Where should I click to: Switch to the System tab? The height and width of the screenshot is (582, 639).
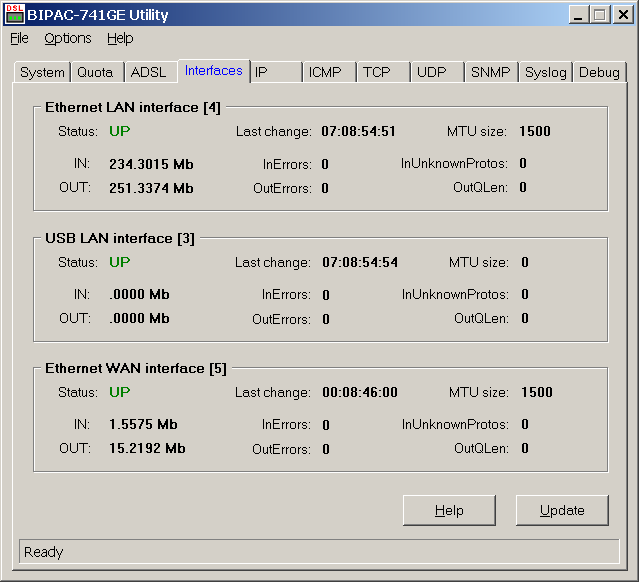(42, 72)
